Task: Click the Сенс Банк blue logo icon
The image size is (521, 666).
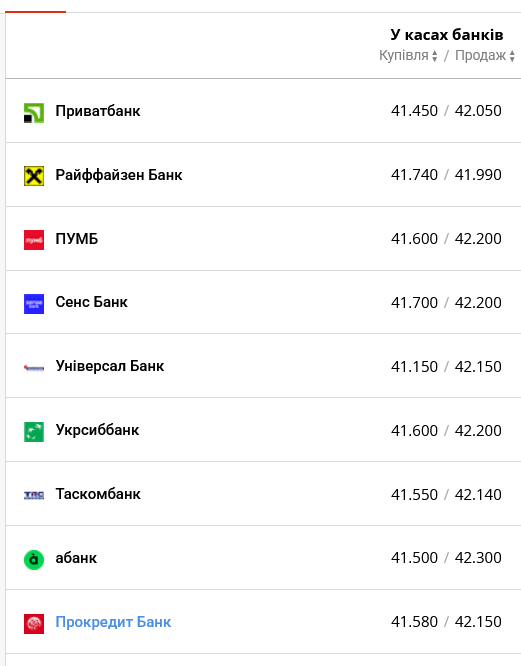Action: (x=34, y=304)
